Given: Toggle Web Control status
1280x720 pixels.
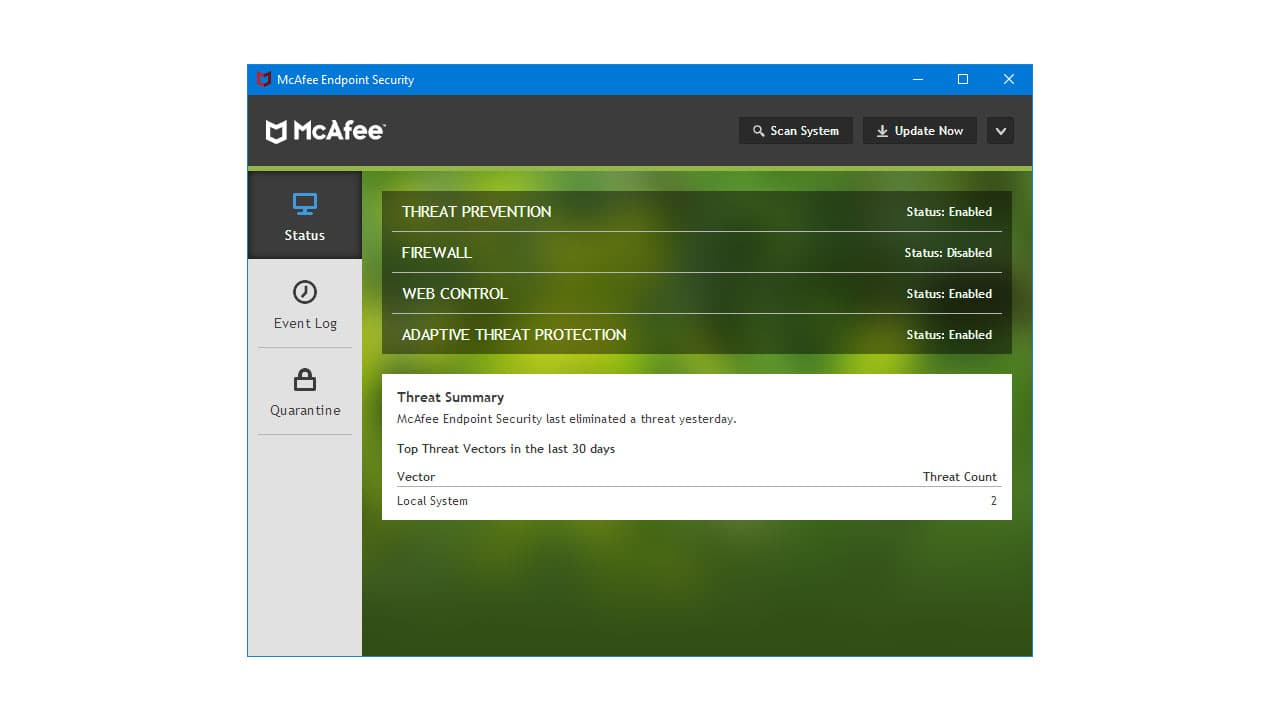Looking at the screenshot, I should click(x=696, y=293).
